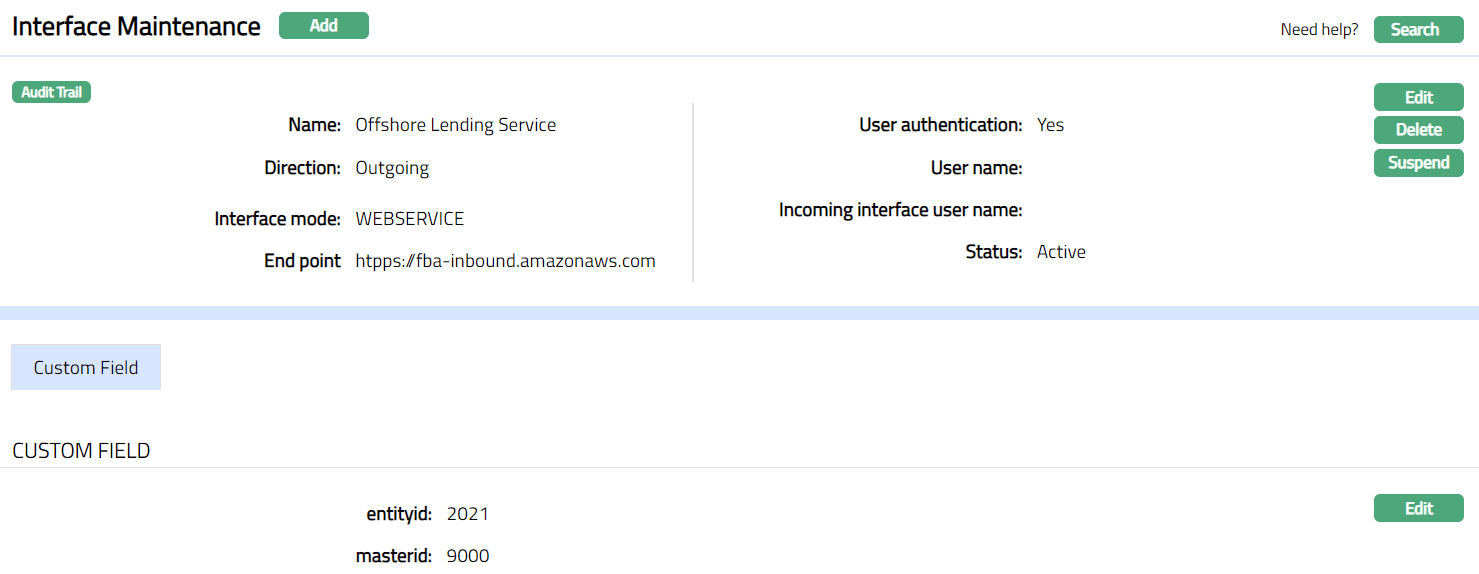This screenshot has width=1479, height=574.
Task: Open the Audit Trail
Action: pos(51,93)
